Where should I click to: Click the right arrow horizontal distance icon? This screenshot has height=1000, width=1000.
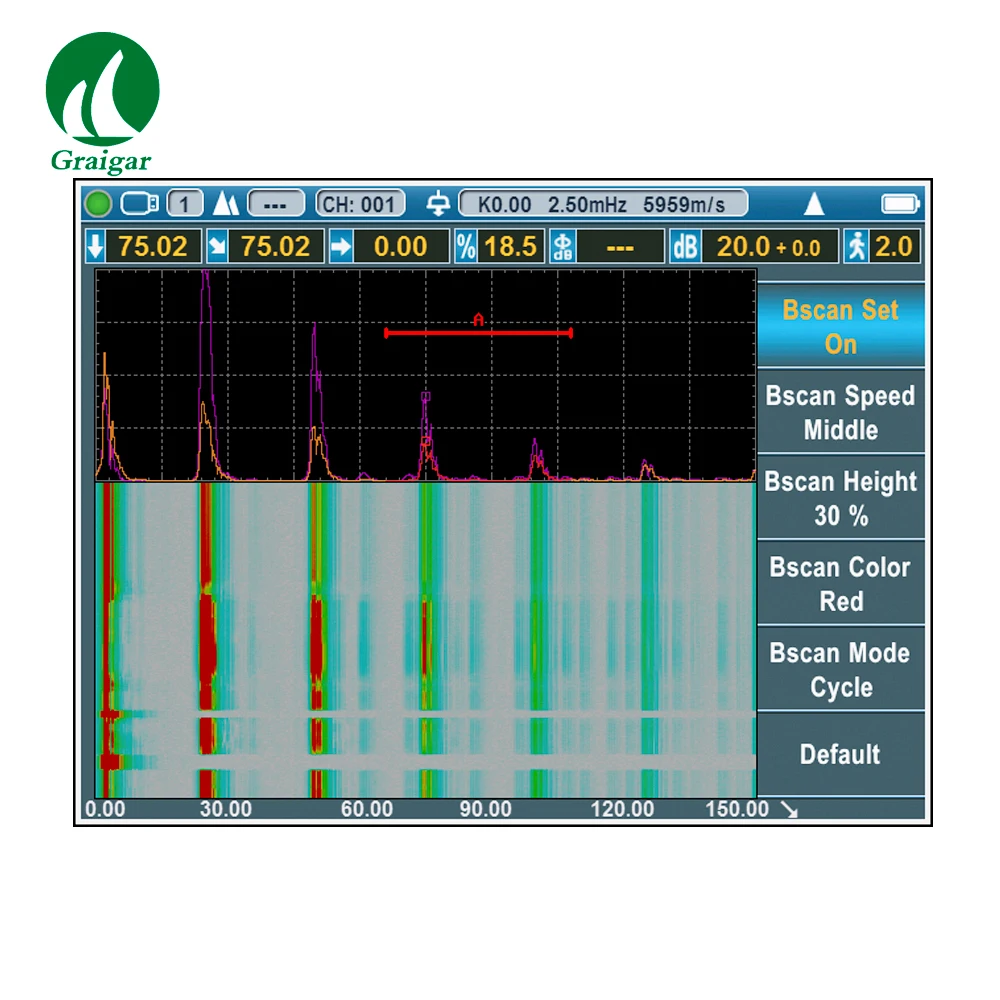[341, 246]
